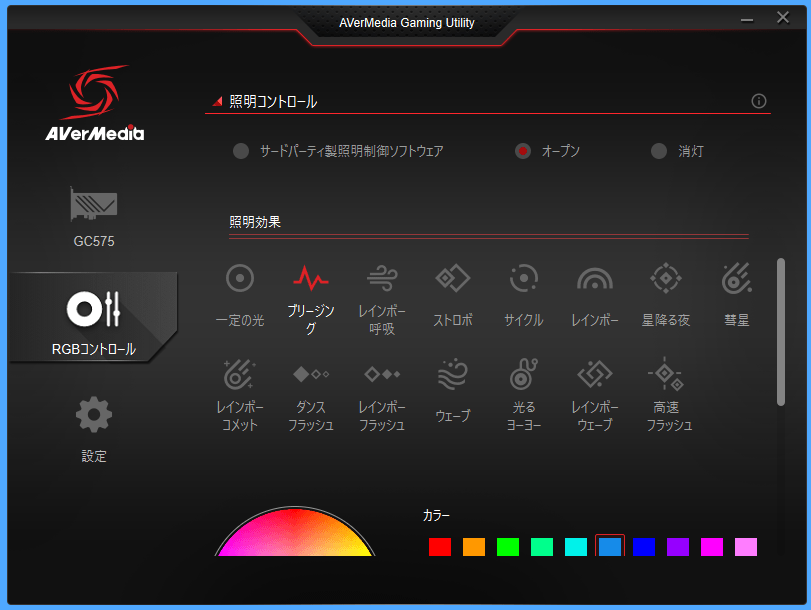
Task: Pick the orange color swatch
Action: 474,547
